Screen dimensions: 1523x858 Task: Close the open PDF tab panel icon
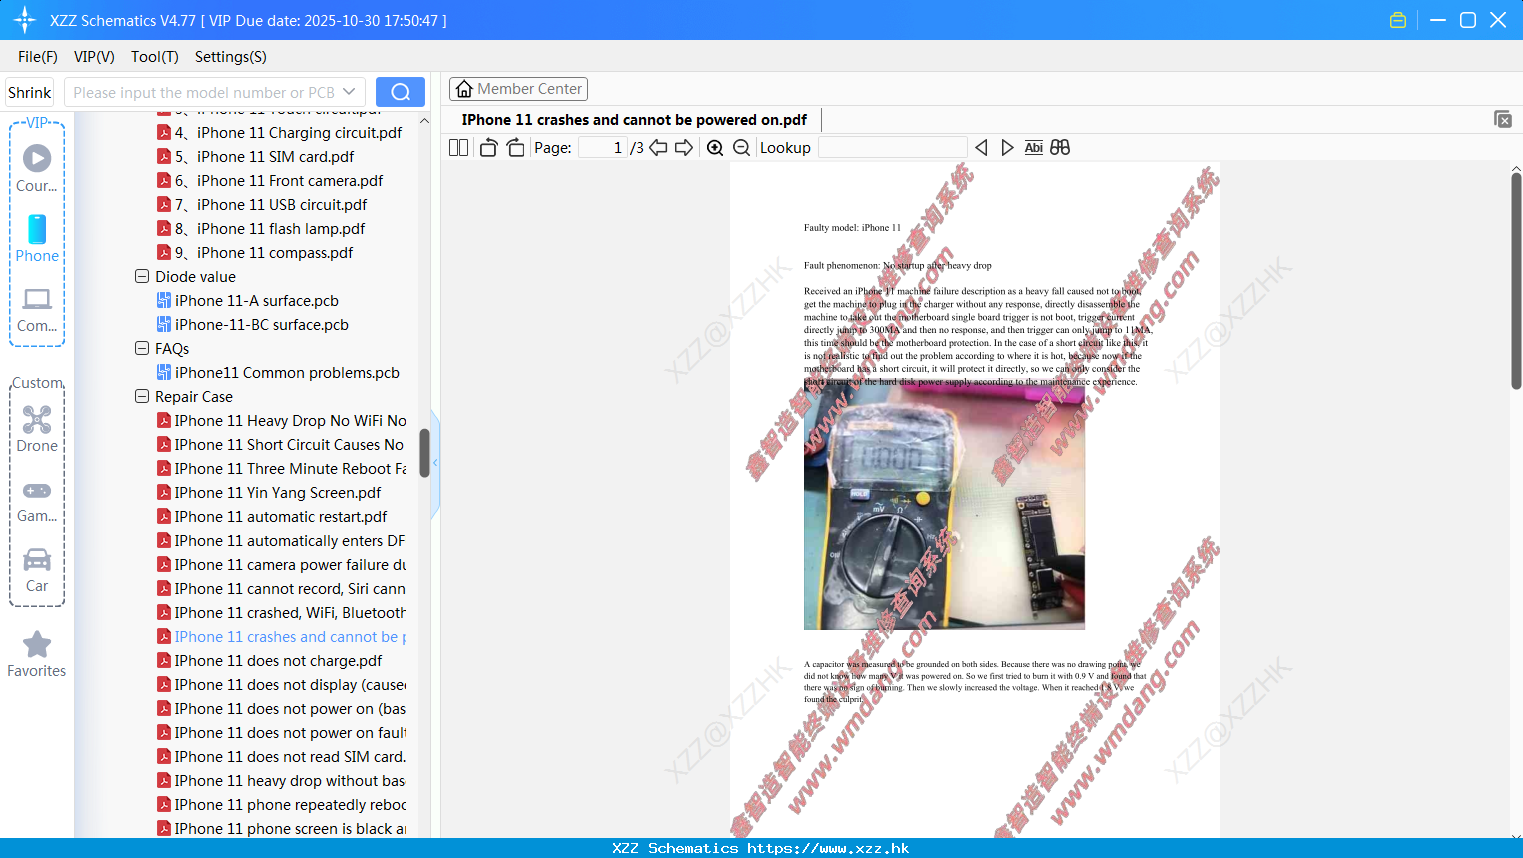tap(1502, 119)
